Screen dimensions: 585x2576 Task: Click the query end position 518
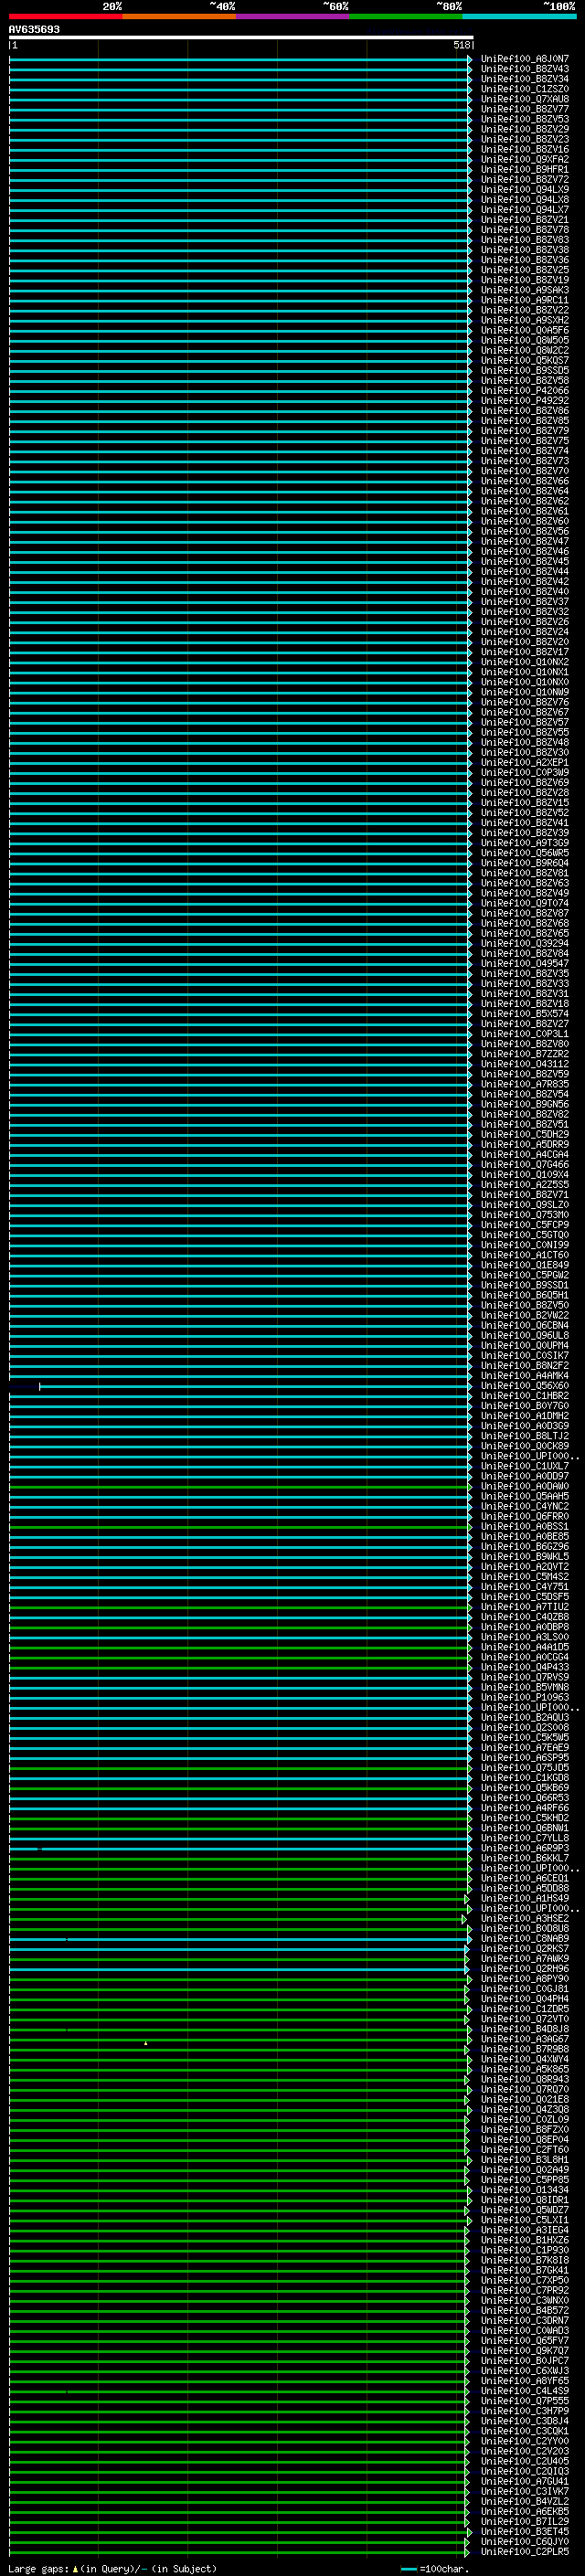pyautogui.click(x=461, y=45)
